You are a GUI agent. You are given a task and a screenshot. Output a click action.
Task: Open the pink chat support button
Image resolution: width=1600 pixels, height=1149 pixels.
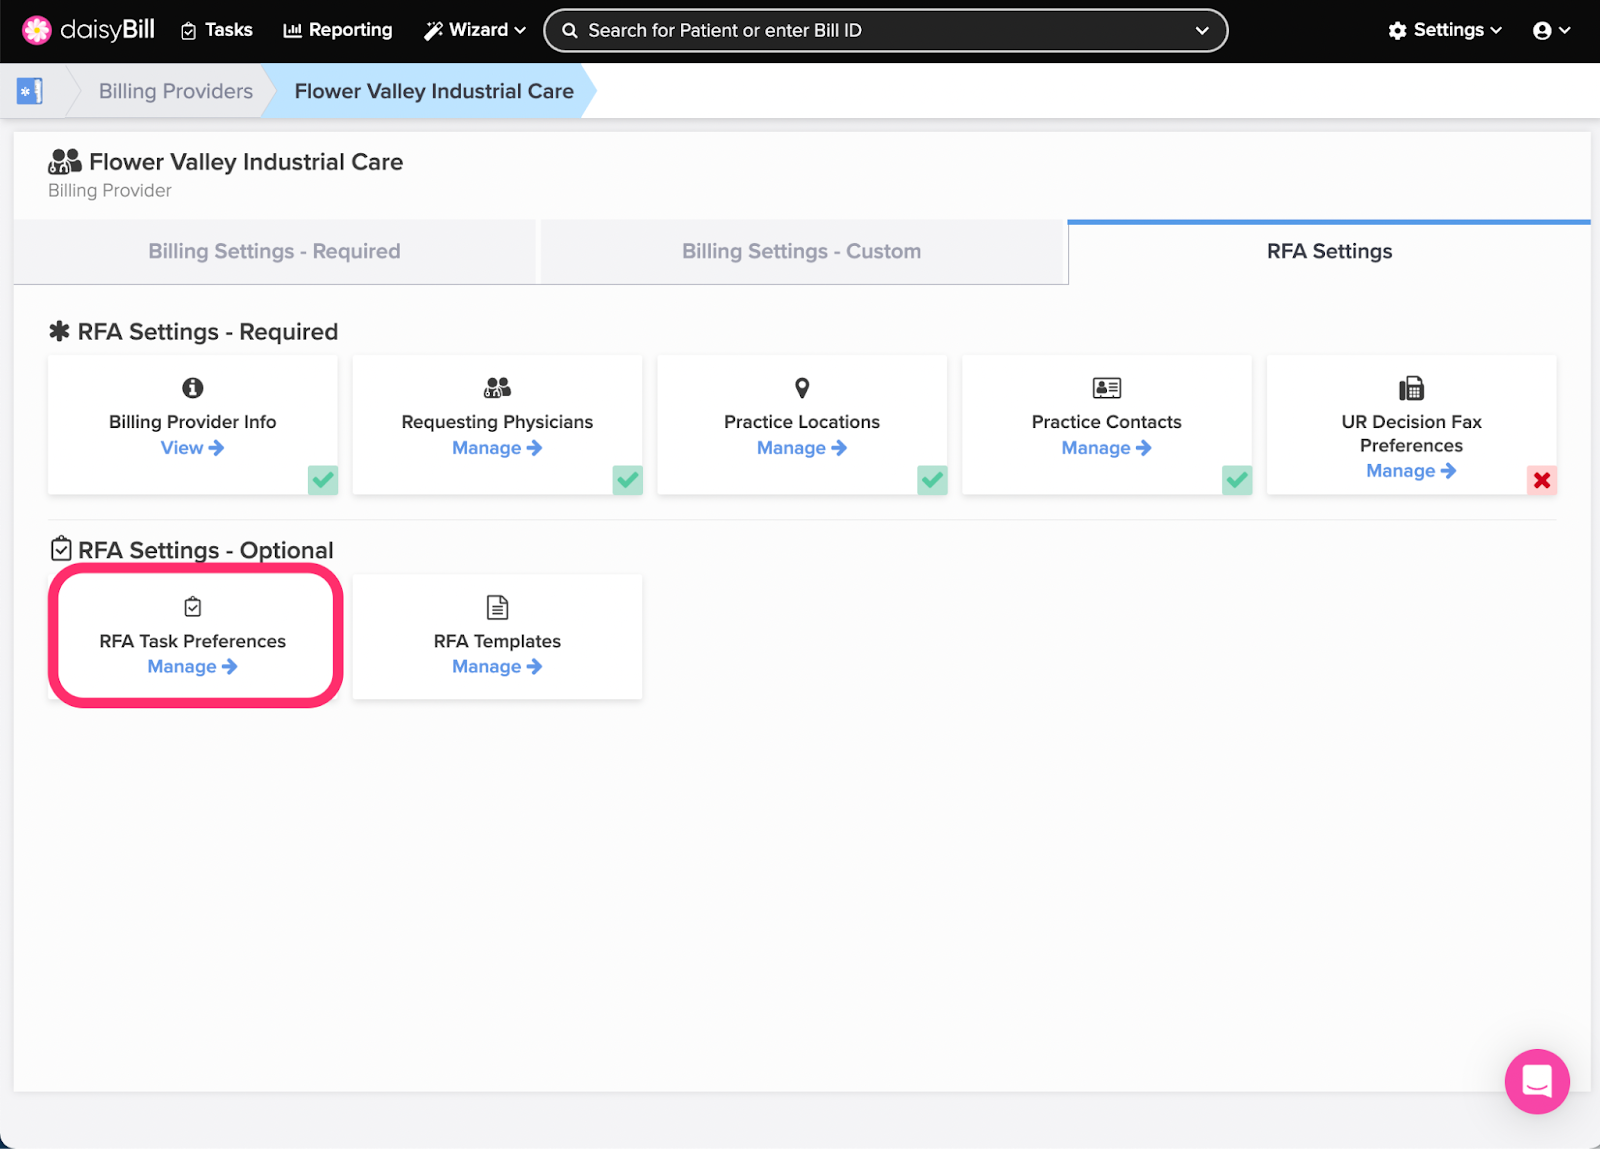coord(1537,1081)
